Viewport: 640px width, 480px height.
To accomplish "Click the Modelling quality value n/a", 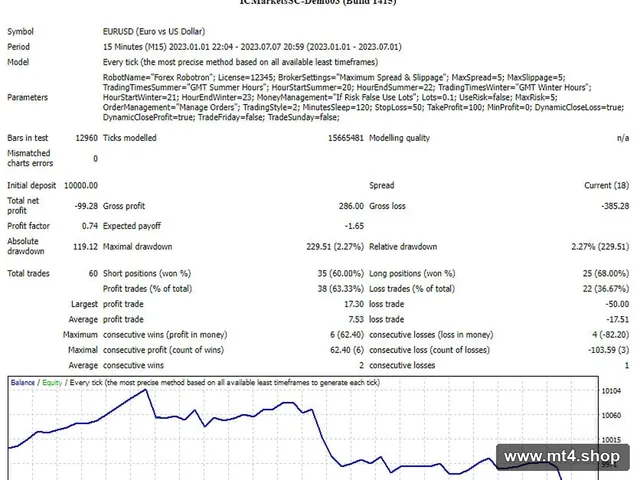I will coord(623,138).
